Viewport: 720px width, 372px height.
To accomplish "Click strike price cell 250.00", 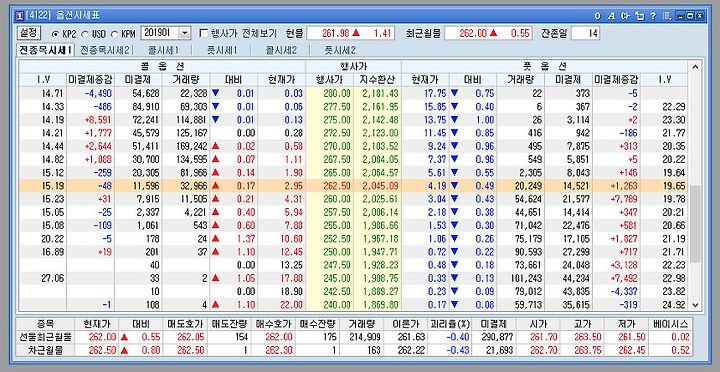I will point(329,252).
